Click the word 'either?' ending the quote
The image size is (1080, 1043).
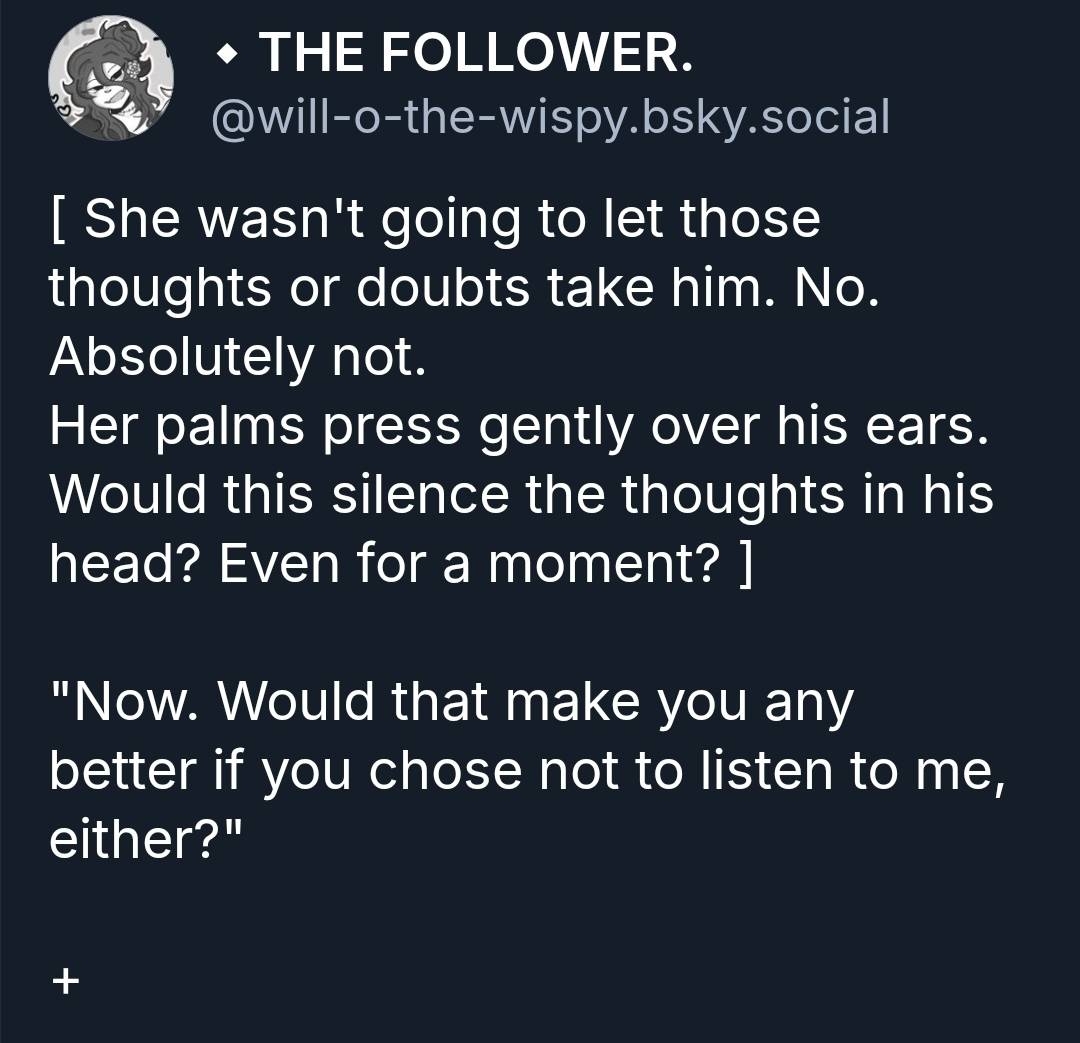point(146,838)
